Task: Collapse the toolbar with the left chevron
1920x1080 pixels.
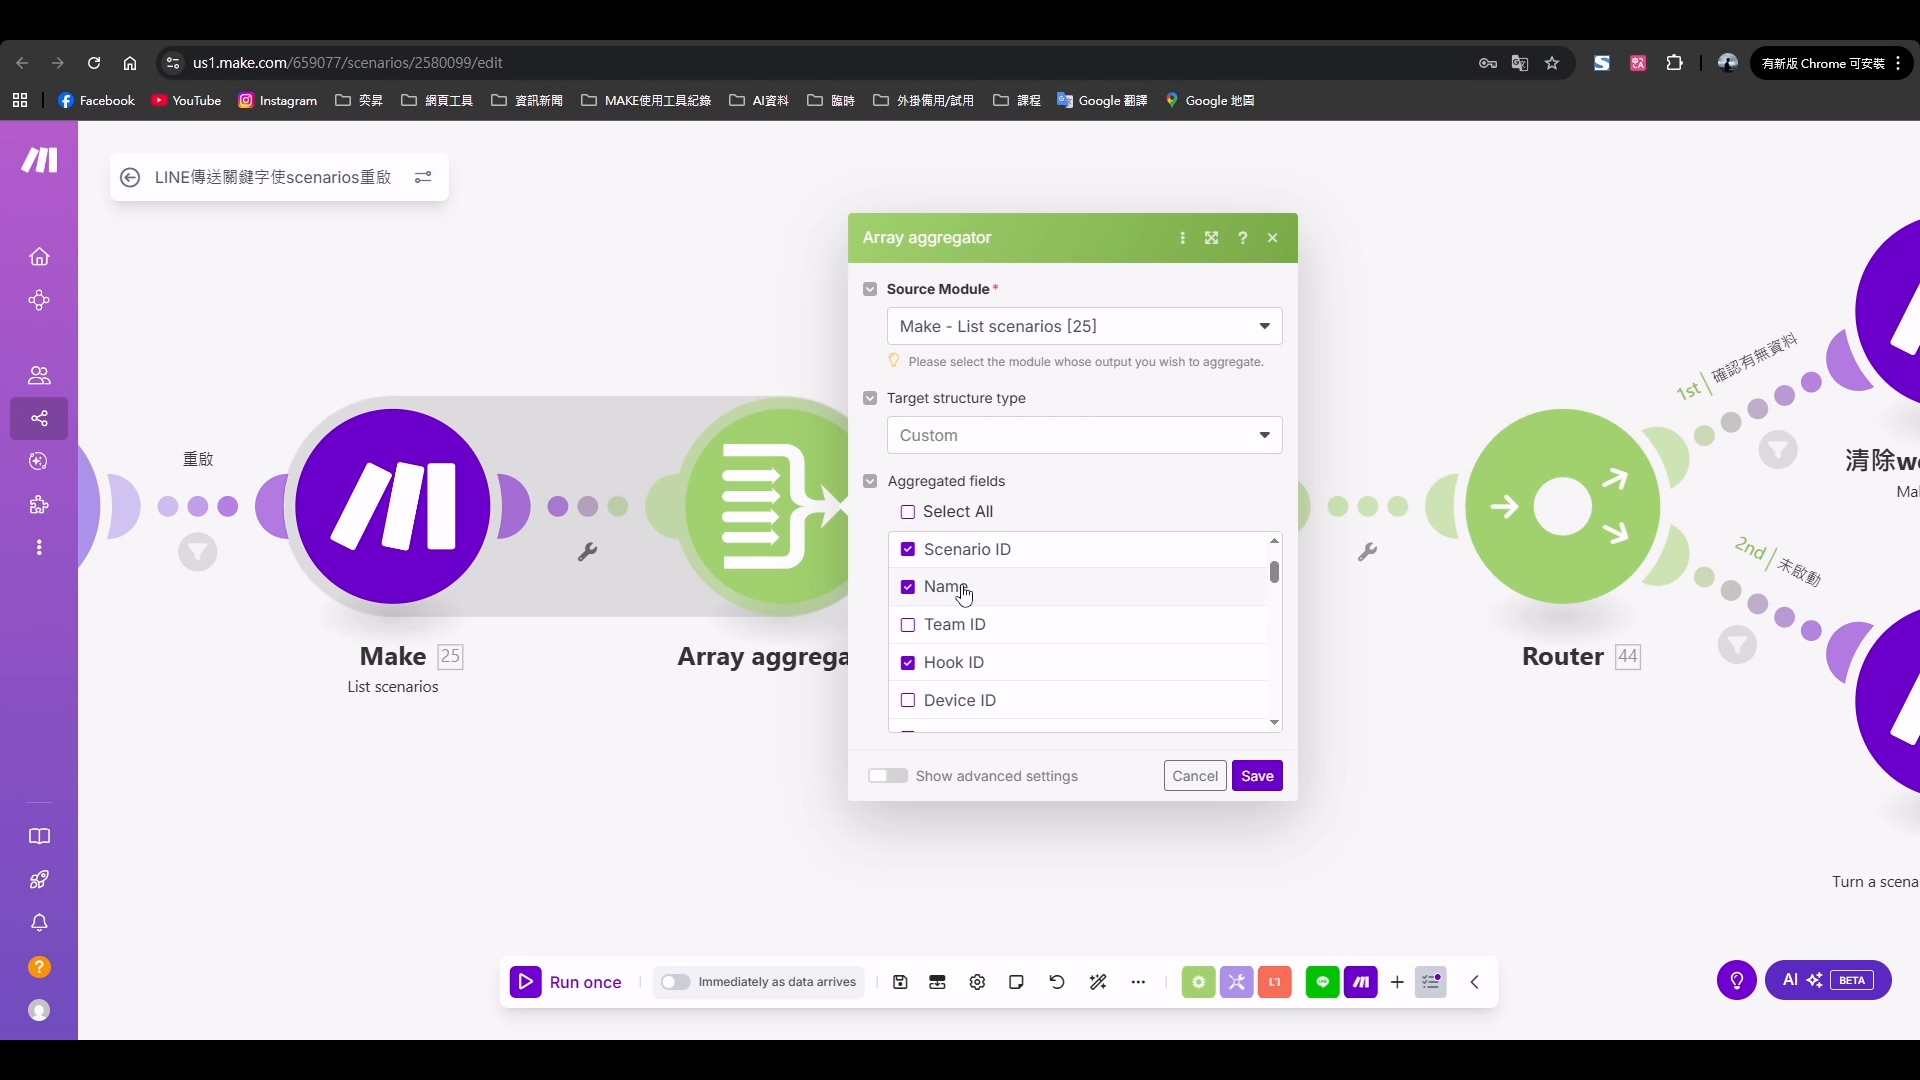Action: pos(1474,982)
